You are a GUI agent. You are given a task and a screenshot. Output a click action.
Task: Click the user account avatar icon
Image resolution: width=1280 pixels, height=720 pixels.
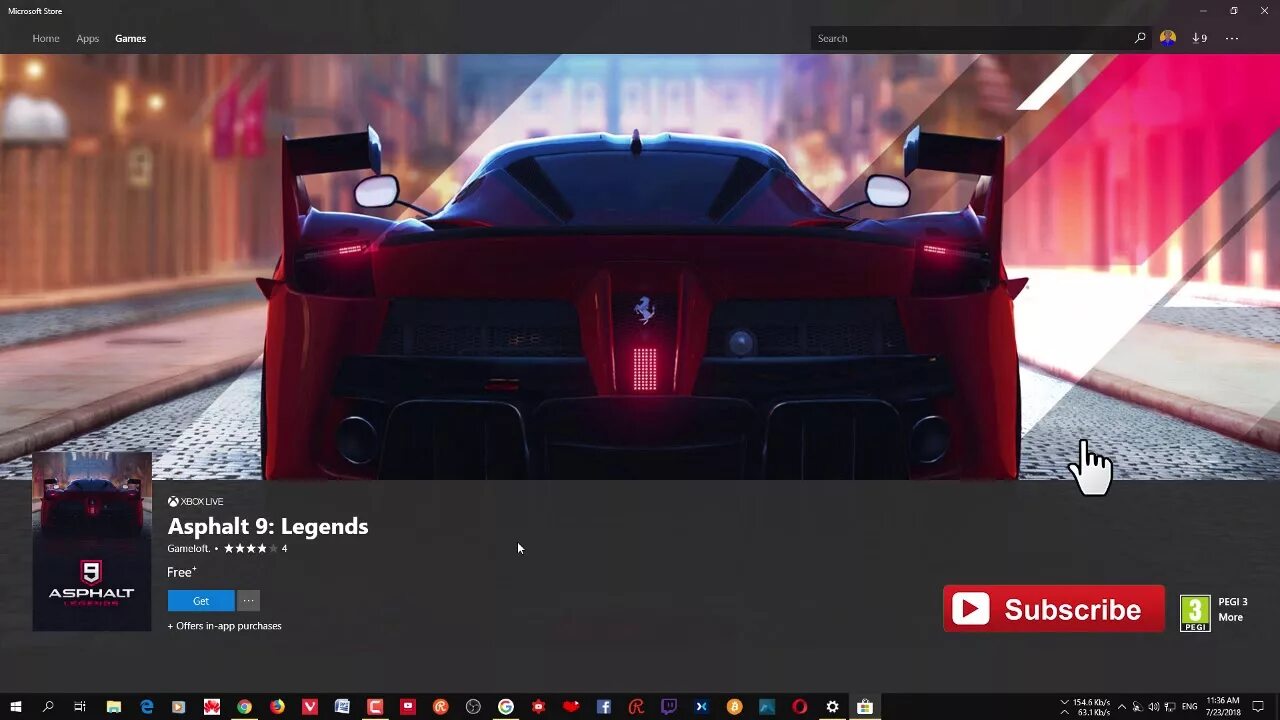click(1166, 38)
